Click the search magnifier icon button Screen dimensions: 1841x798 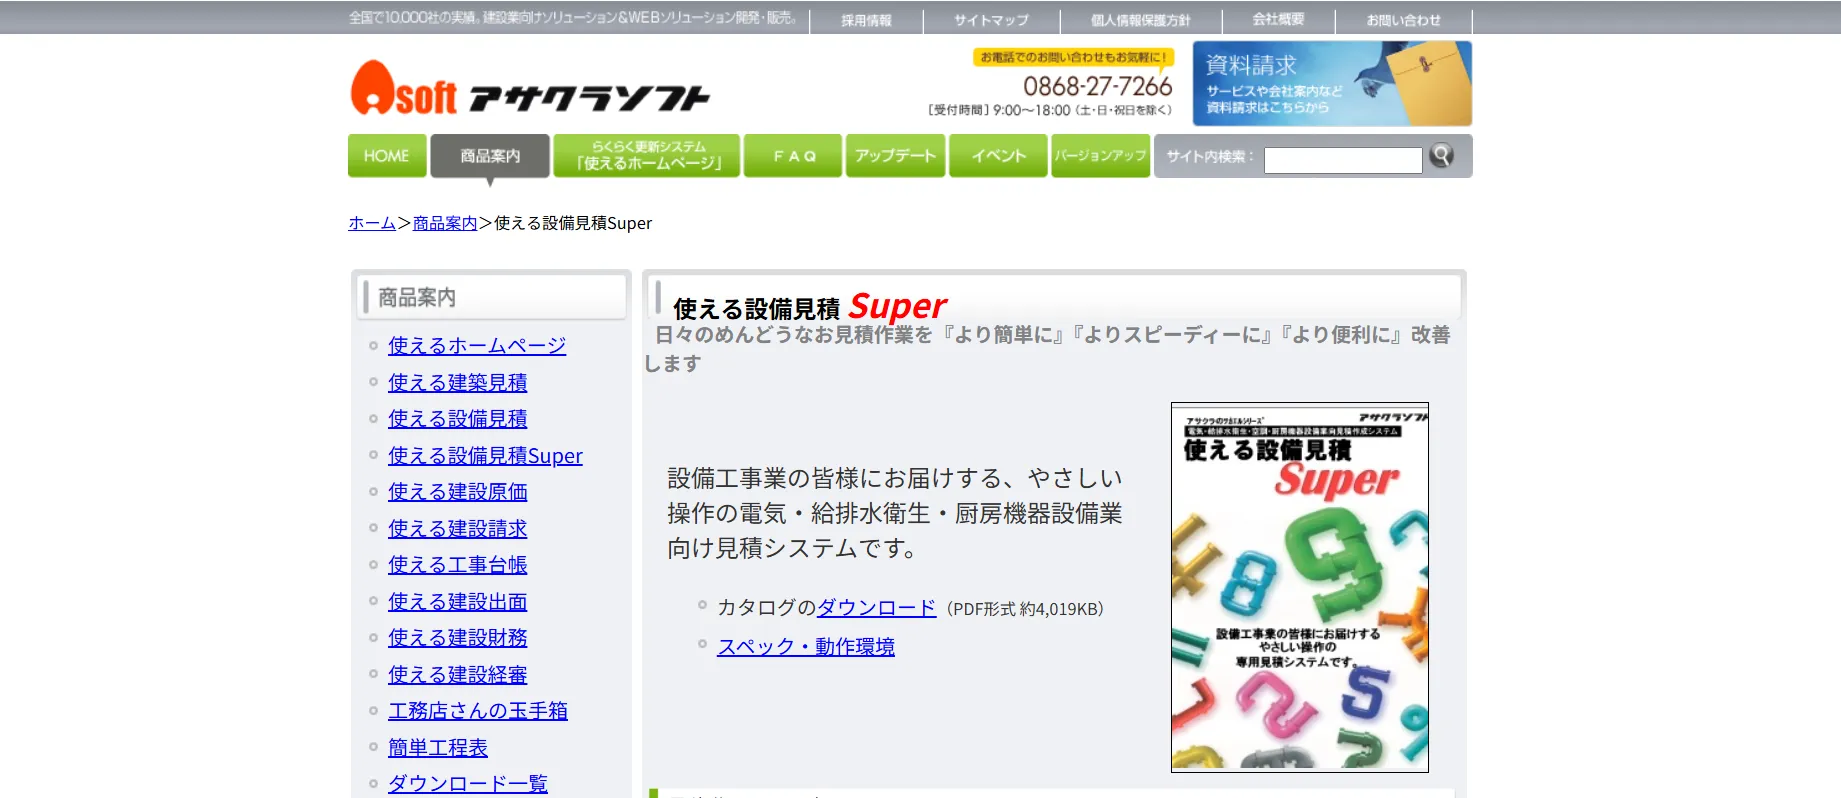1441,155
